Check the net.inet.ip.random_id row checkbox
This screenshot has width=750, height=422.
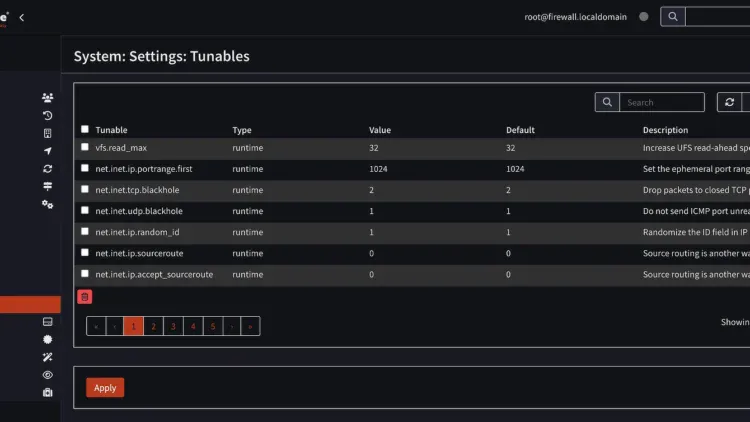85,231
